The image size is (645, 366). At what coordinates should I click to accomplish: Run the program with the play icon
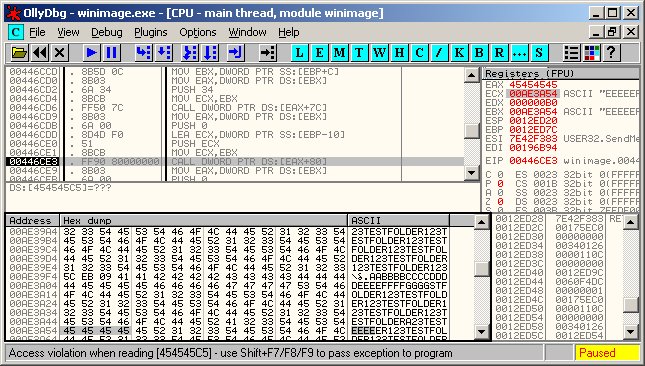[91, 53]
